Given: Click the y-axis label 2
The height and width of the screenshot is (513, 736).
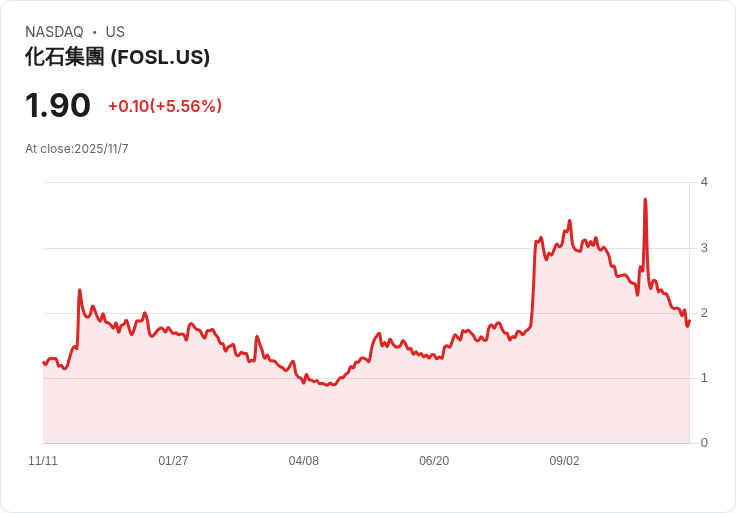Looking at the screenshot, I should click(x=704, y=313).
